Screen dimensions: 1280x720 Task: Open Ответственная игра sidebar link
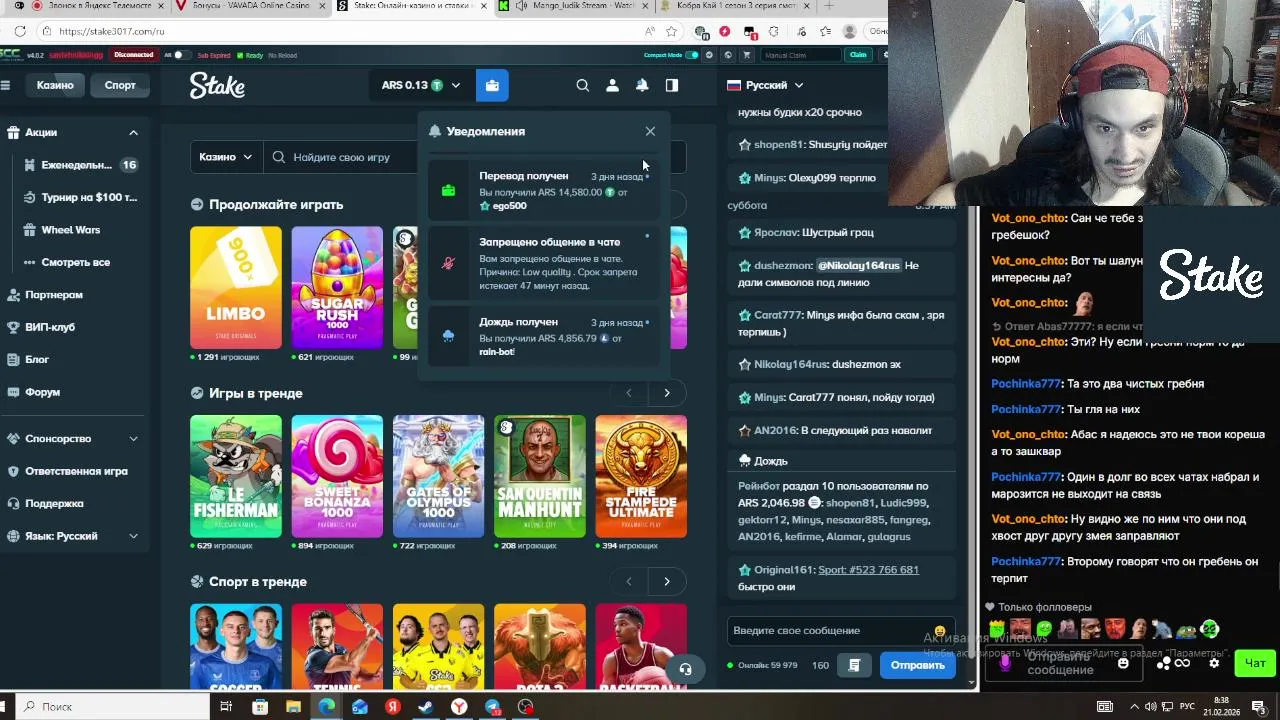click(76, 471)
